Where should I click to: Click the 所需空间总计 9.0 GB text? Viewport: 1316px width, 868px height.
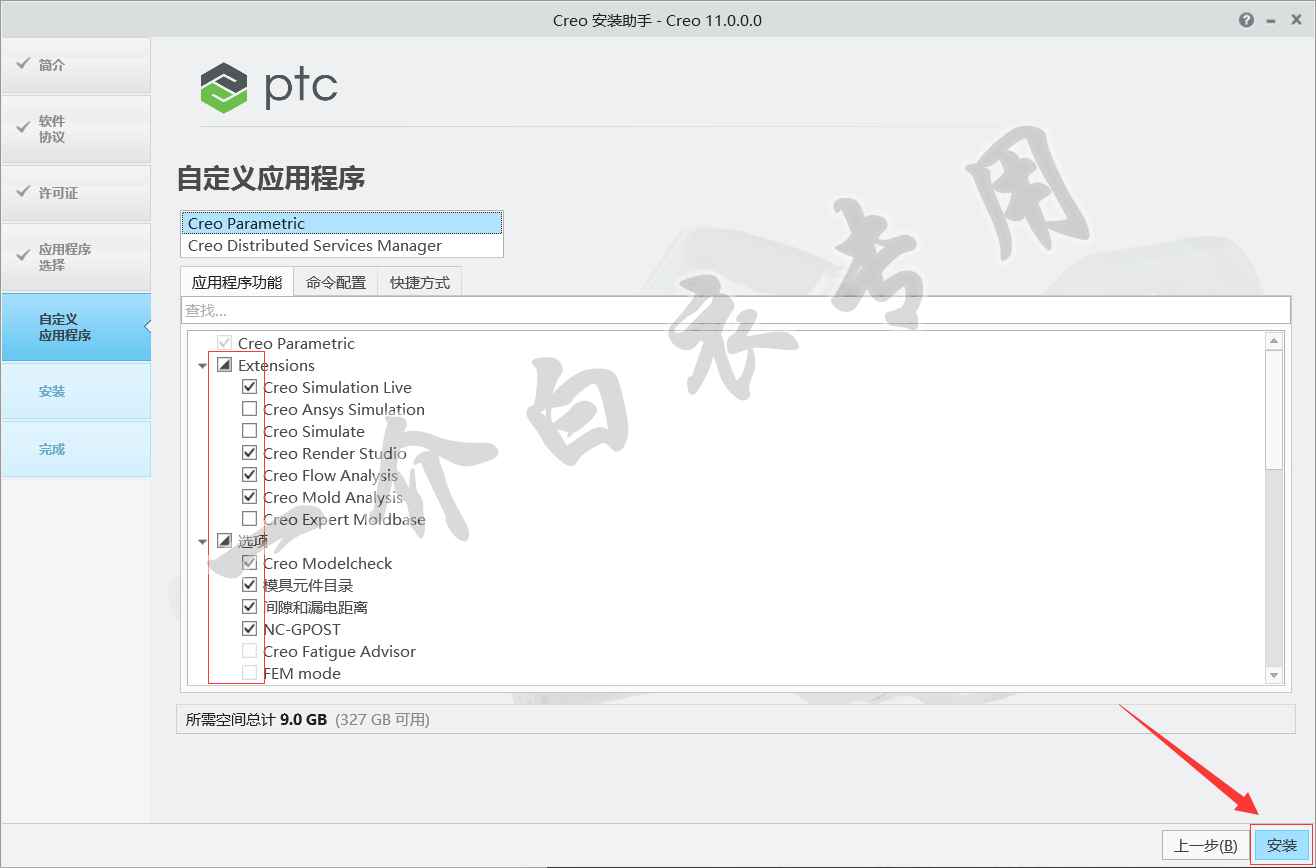[x=256, y=719]
